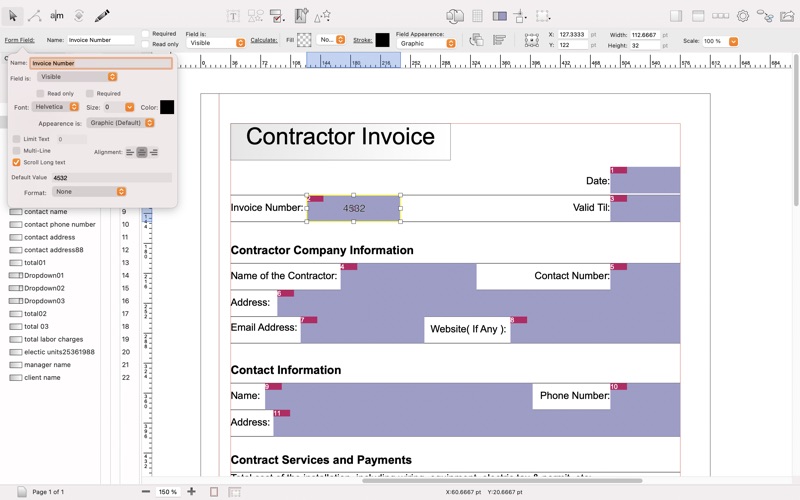Image resolution: width=800 pixels, height=500 pixels.
Task: Show the grid icon in toolbar
Action: 477,16
